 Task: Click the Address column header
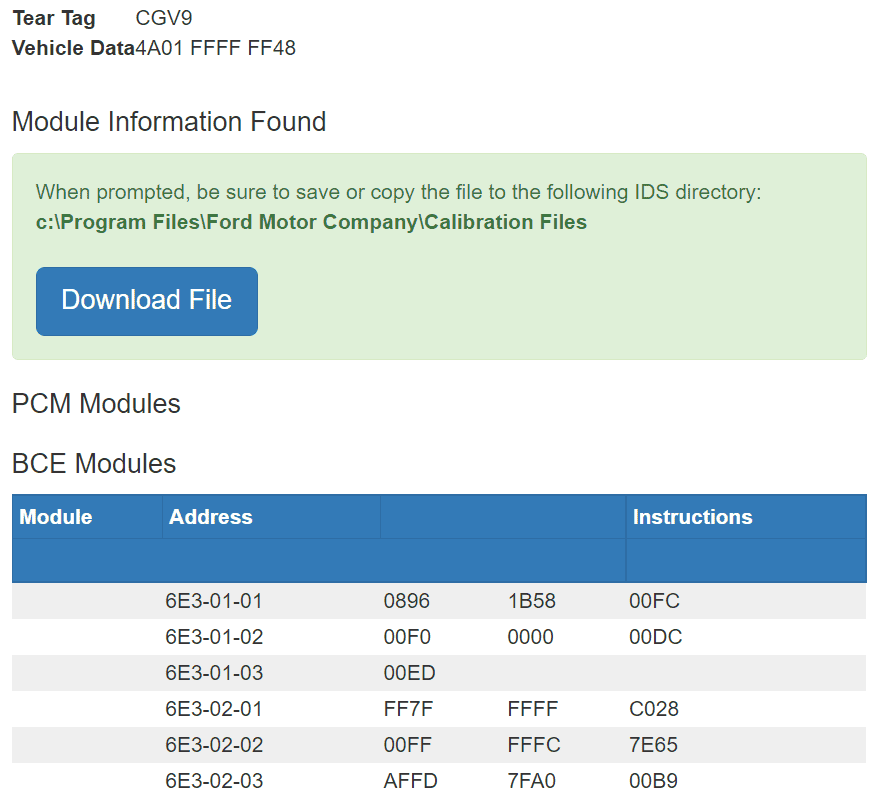(x=211, y=517)
